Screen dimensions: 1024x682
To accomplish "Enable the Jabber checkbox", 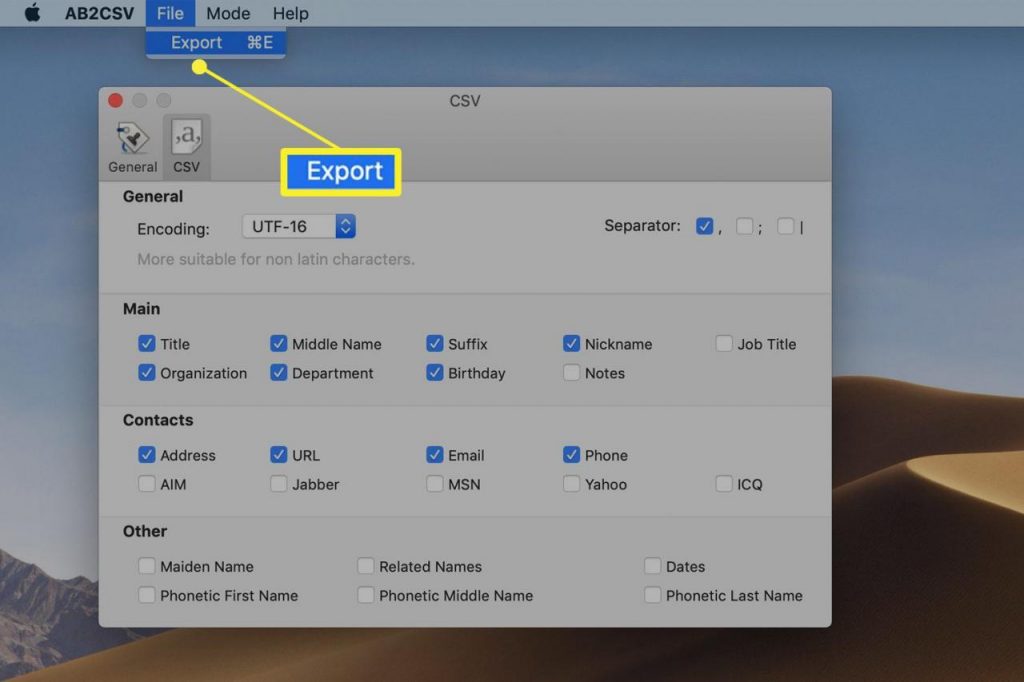I will [x=279, y=484].
